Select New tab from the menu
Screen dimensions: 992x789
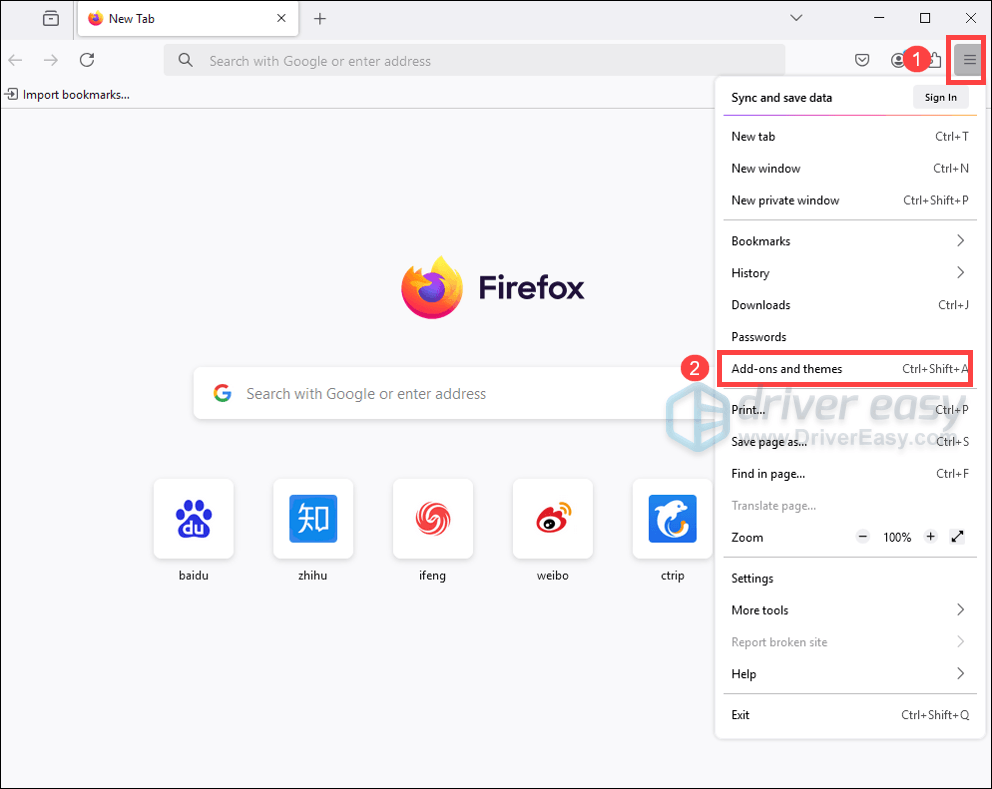point(850,137)
